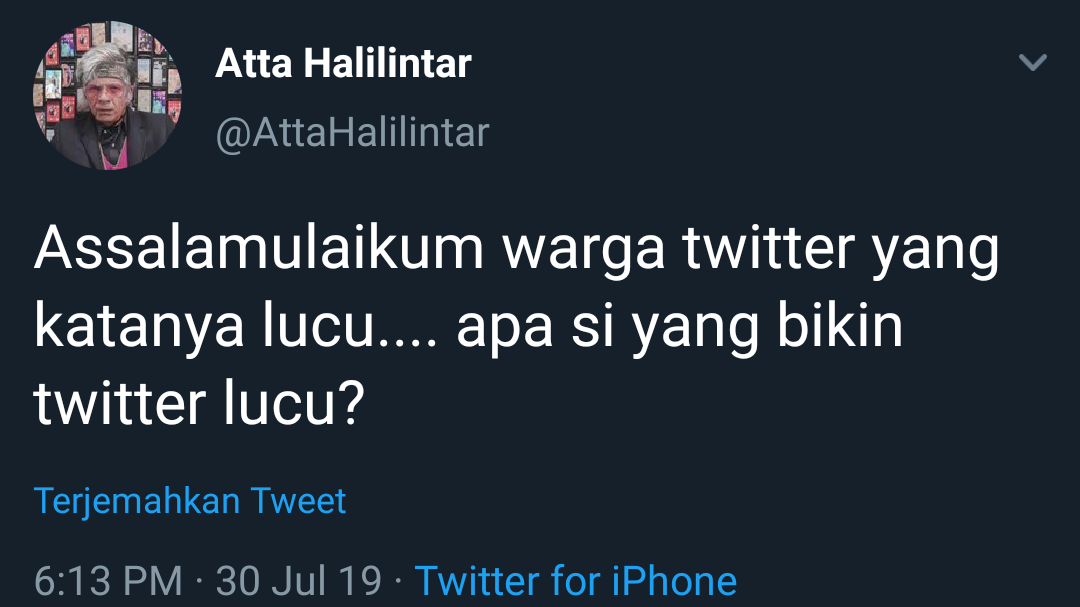Viewport: 1080px width, 607px height.
Task: Show tweet actions using the caret icon
Action: tap(1032, 64)
